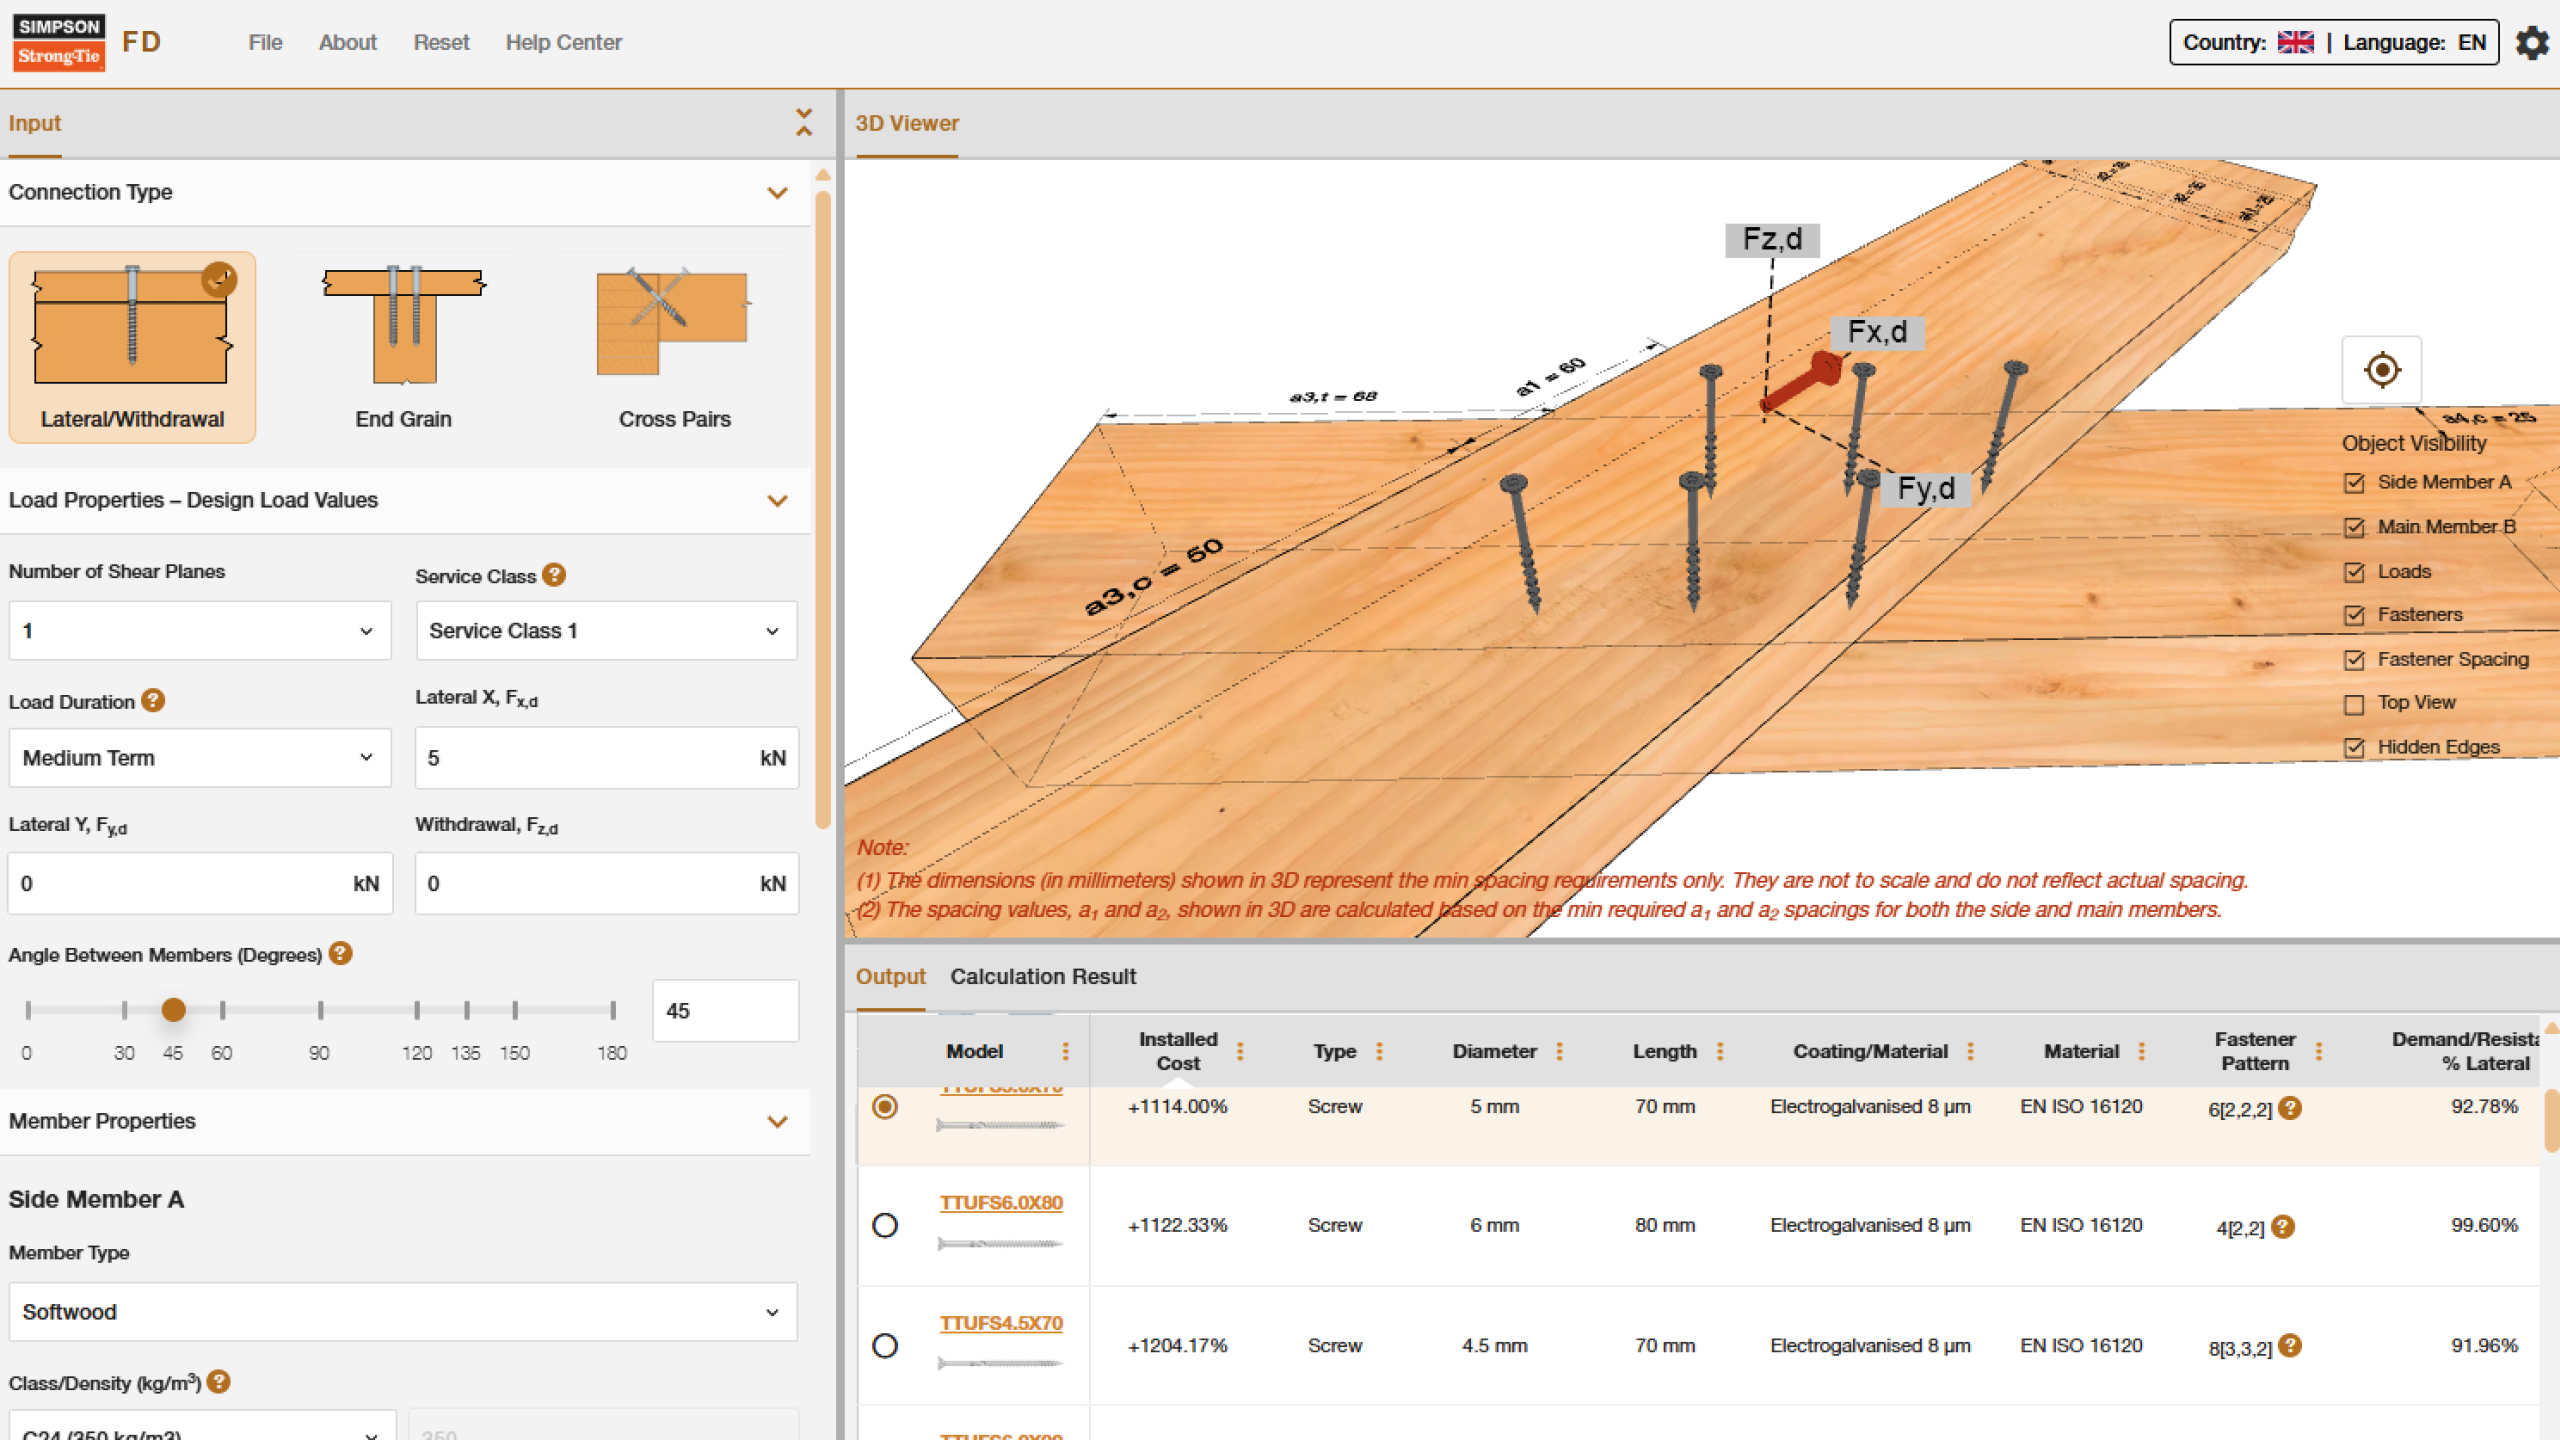Uncheck the Hidden Edges visibility option
Image resolution: width=2560 pixels, height=1440 pixels.
tap(2352, 746)
